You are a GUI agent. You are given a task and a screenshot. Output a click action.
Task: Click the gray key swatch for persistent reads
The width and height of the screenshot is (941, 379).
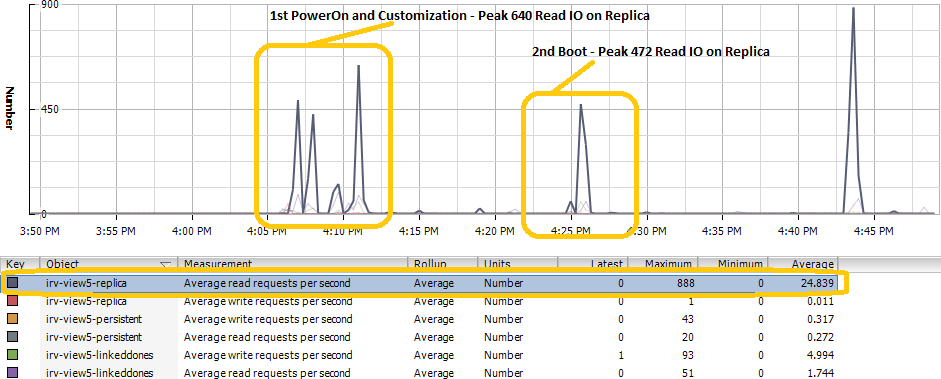click(13, 337)
